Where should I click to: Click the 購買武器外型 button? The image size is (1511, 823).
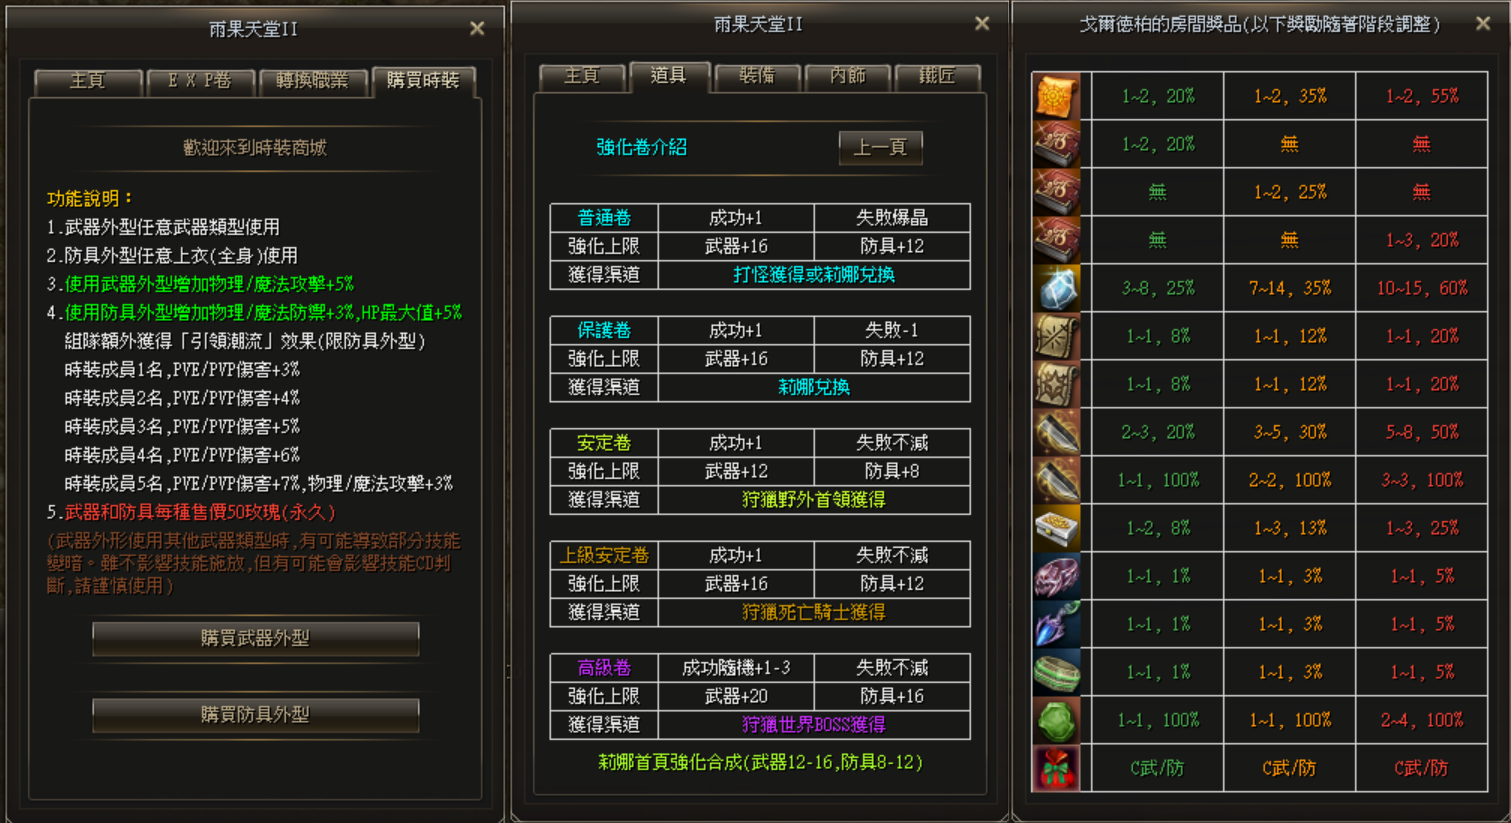click(x=255, y=638)
